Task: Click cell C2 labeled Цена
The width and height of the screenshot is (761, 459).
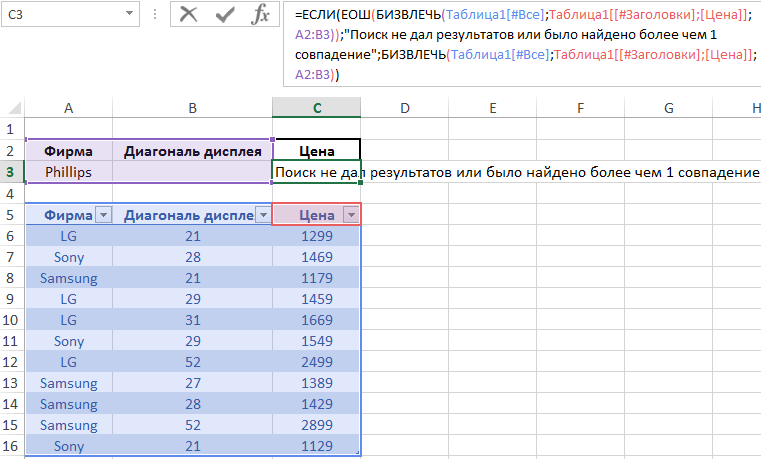Action: [x=316, y=151]
